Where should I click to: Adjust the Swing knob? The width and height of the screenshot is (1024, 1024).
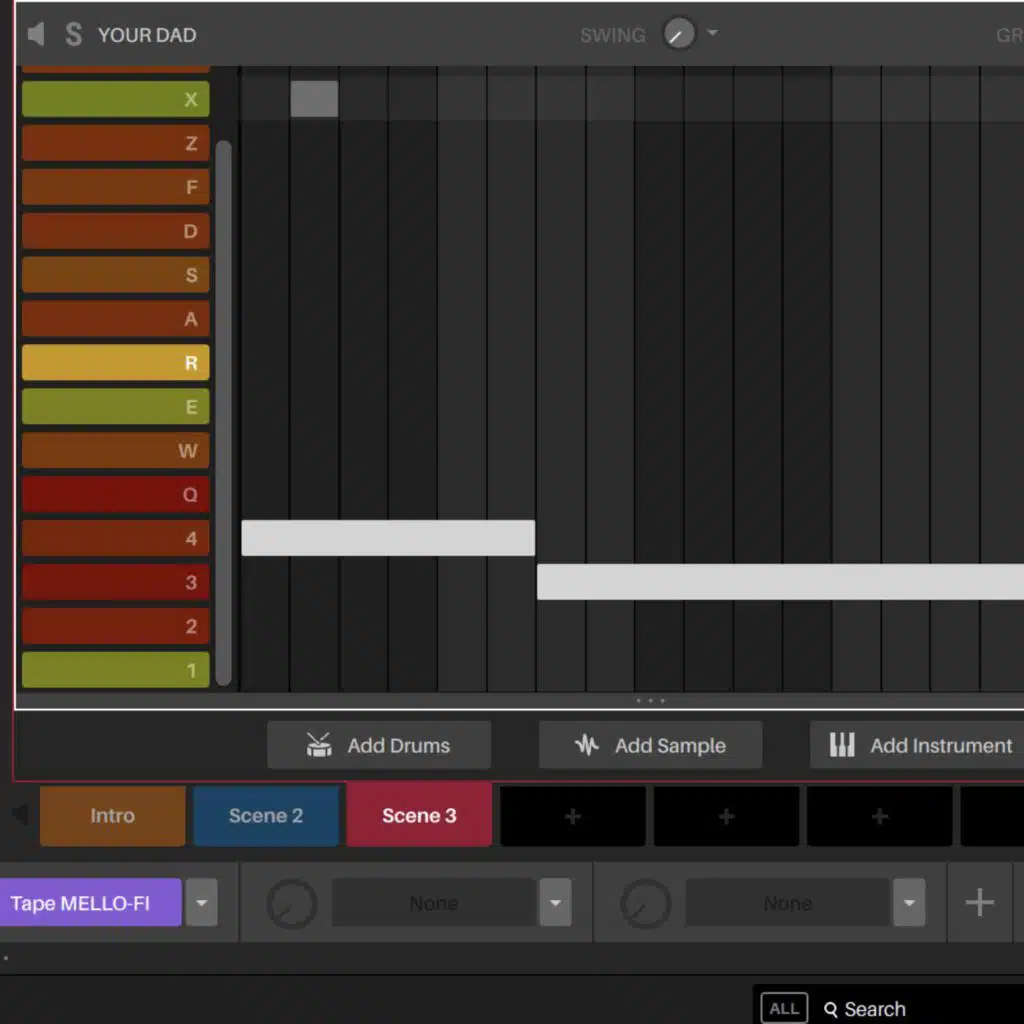(x=679, y=33)
